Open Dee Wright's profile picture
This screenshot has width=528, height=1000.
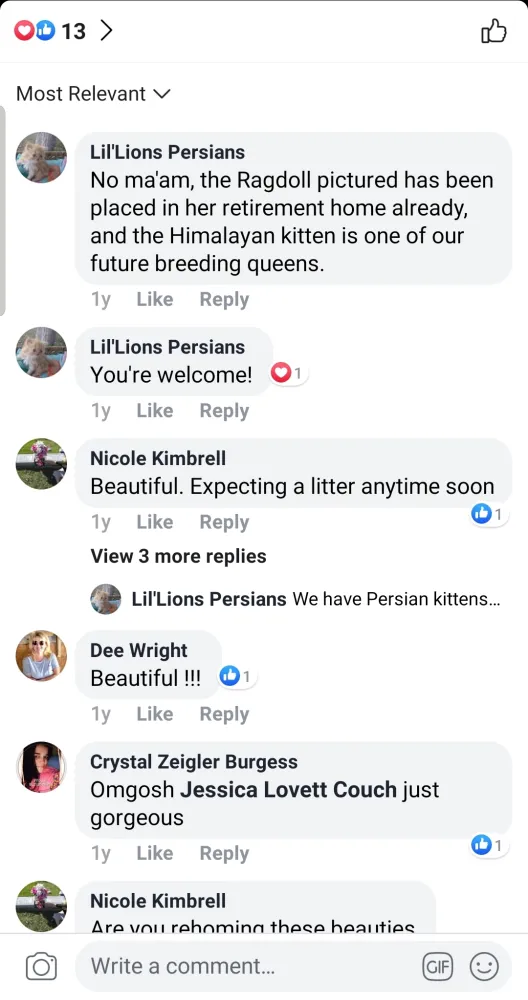(x=41, y=656)
